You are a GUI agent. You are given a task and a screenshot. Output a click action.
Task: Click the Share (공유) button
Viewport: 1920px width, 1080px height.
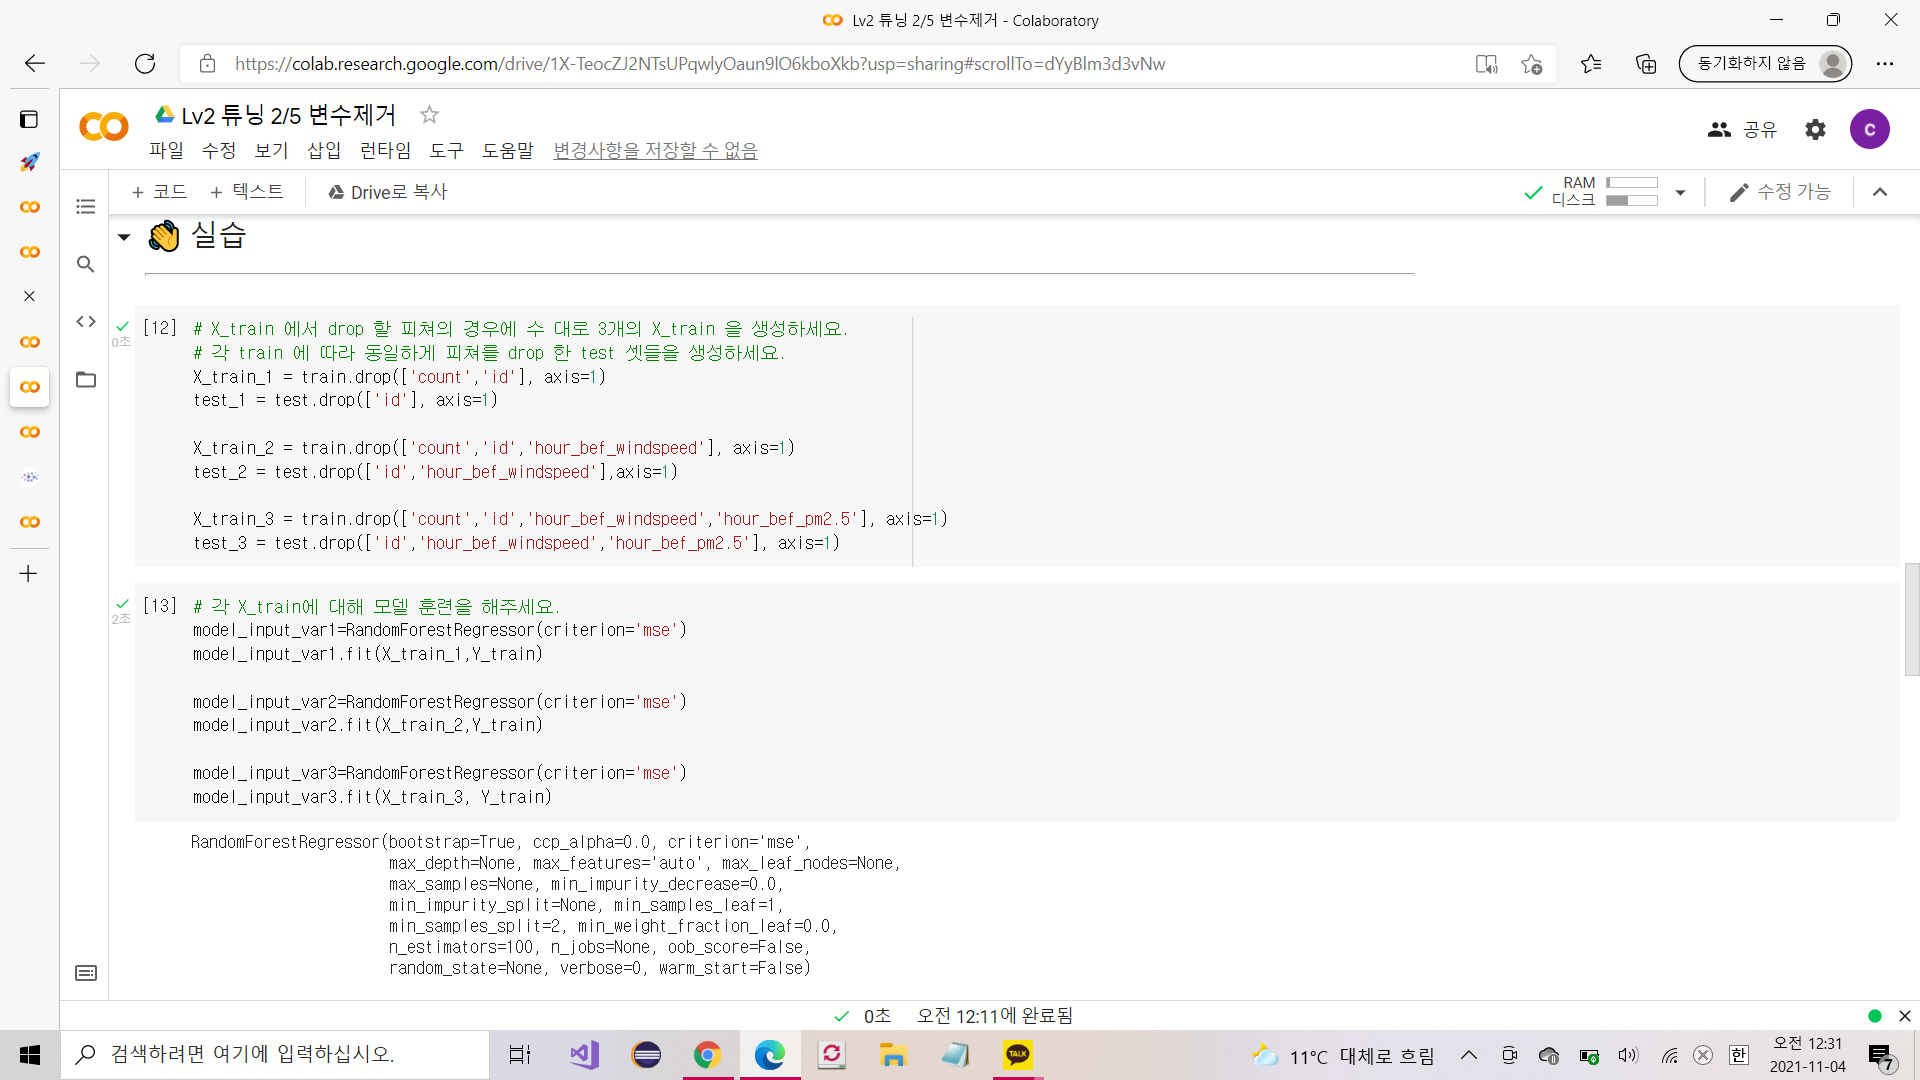[x=1743, y=129]
